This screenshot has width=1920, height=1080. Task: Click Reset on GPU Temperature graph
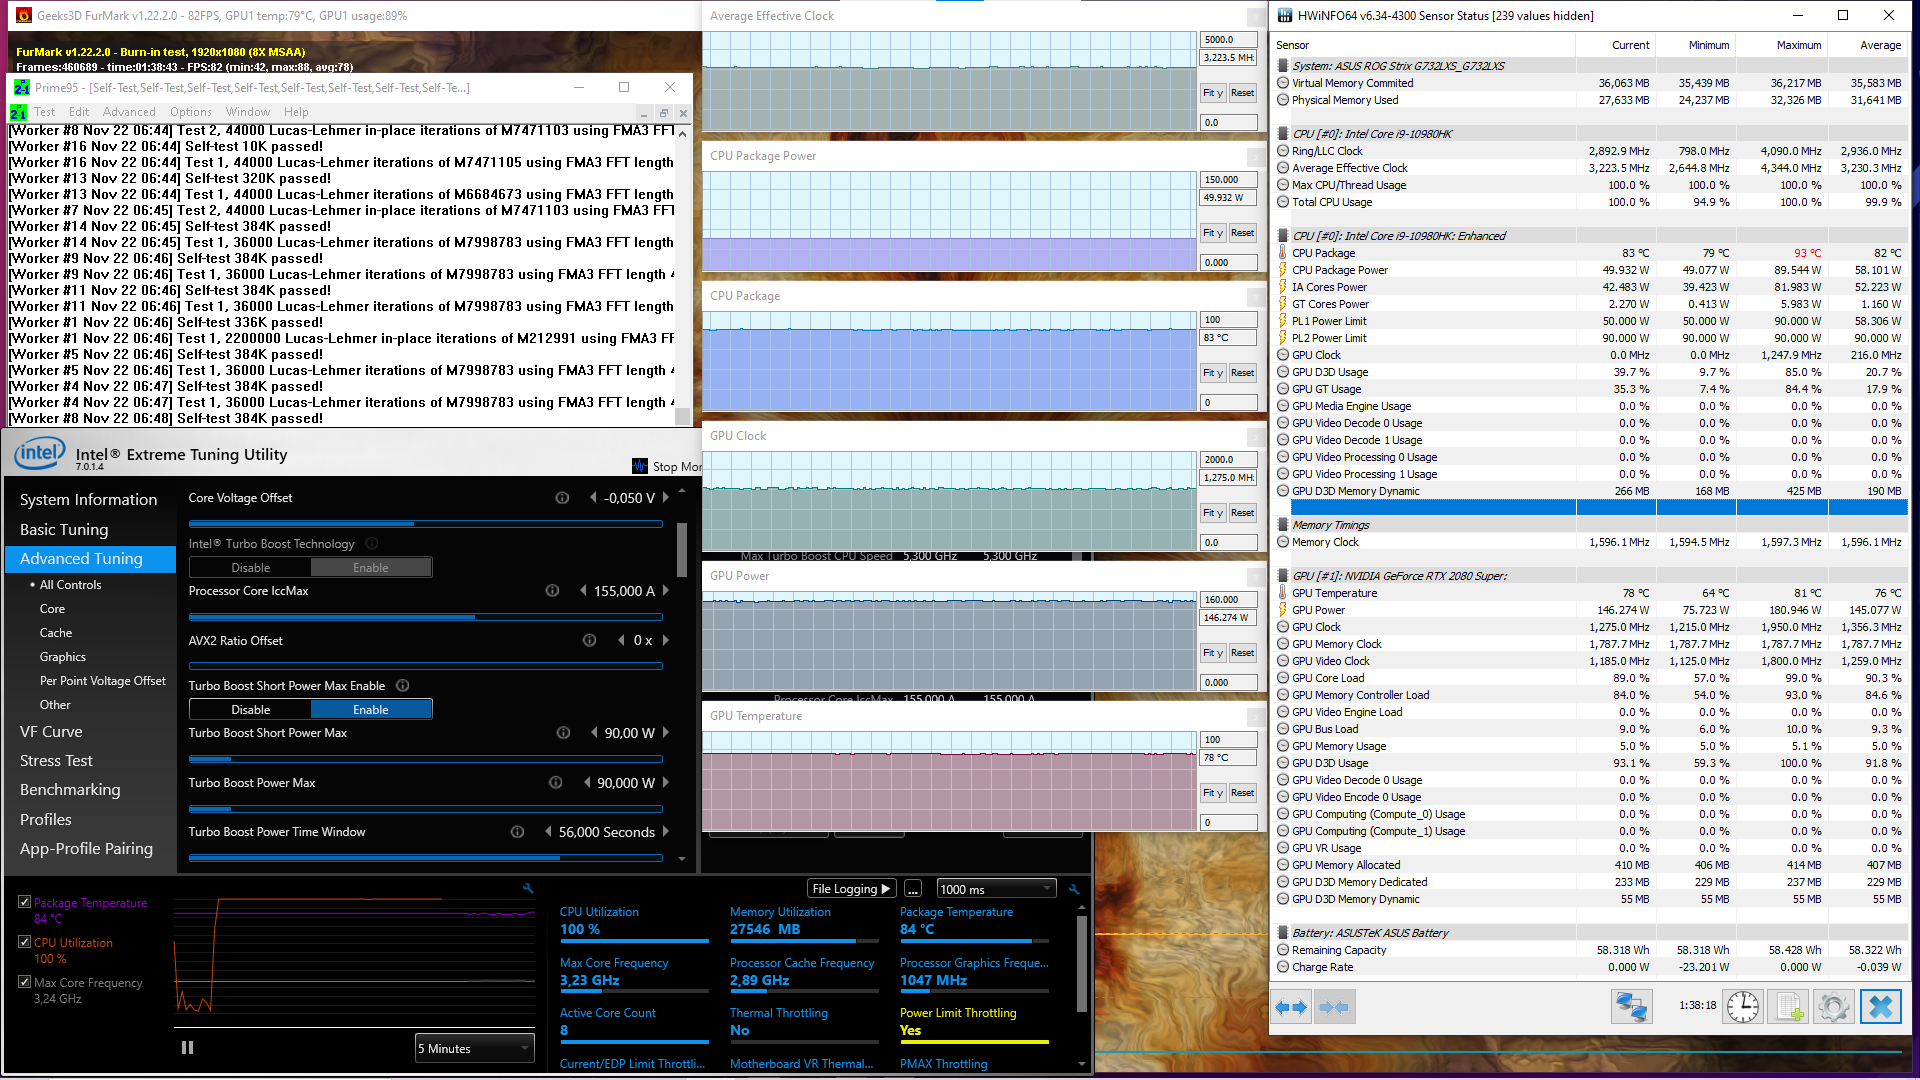click(x=1243, y=793)
